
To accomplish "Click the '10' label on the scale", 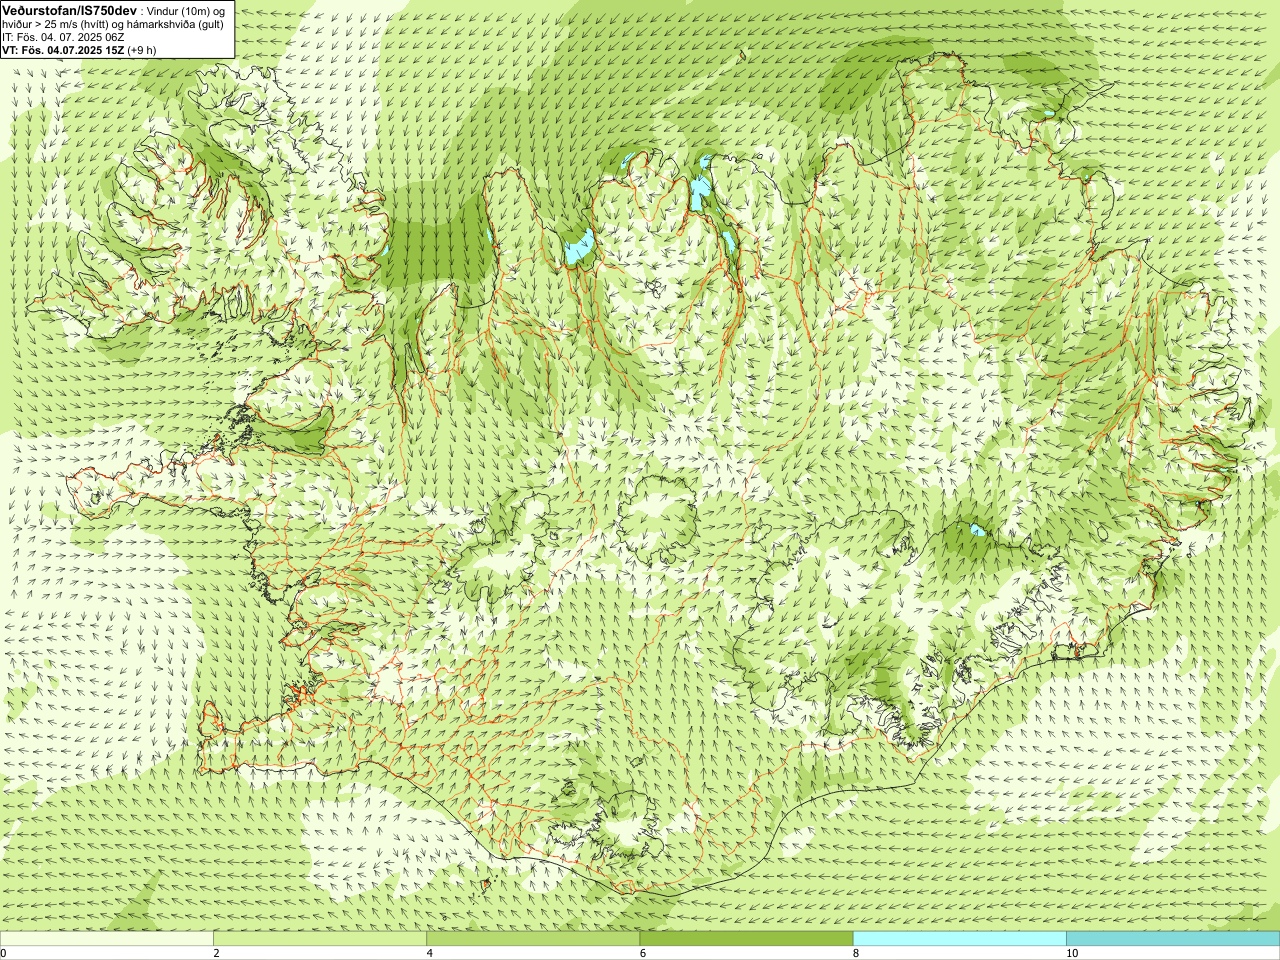I will 1071,953.
